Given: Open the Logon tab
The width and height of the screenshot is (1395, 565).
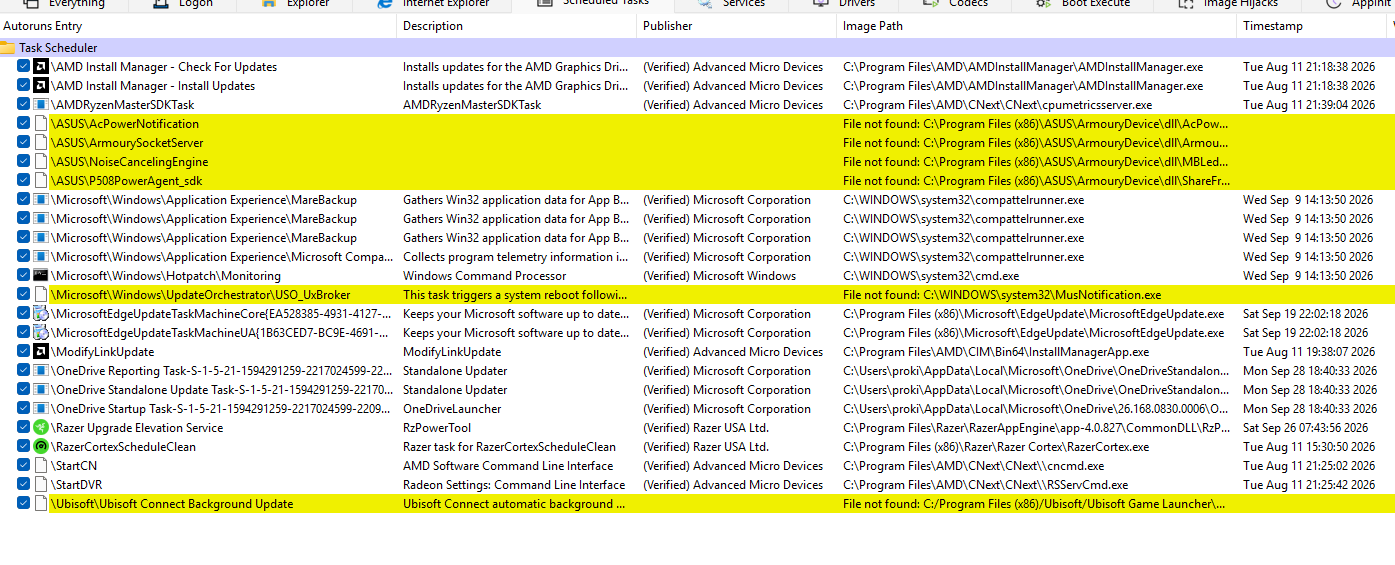Looking at the screenshot, I should [x=184, y=5].
